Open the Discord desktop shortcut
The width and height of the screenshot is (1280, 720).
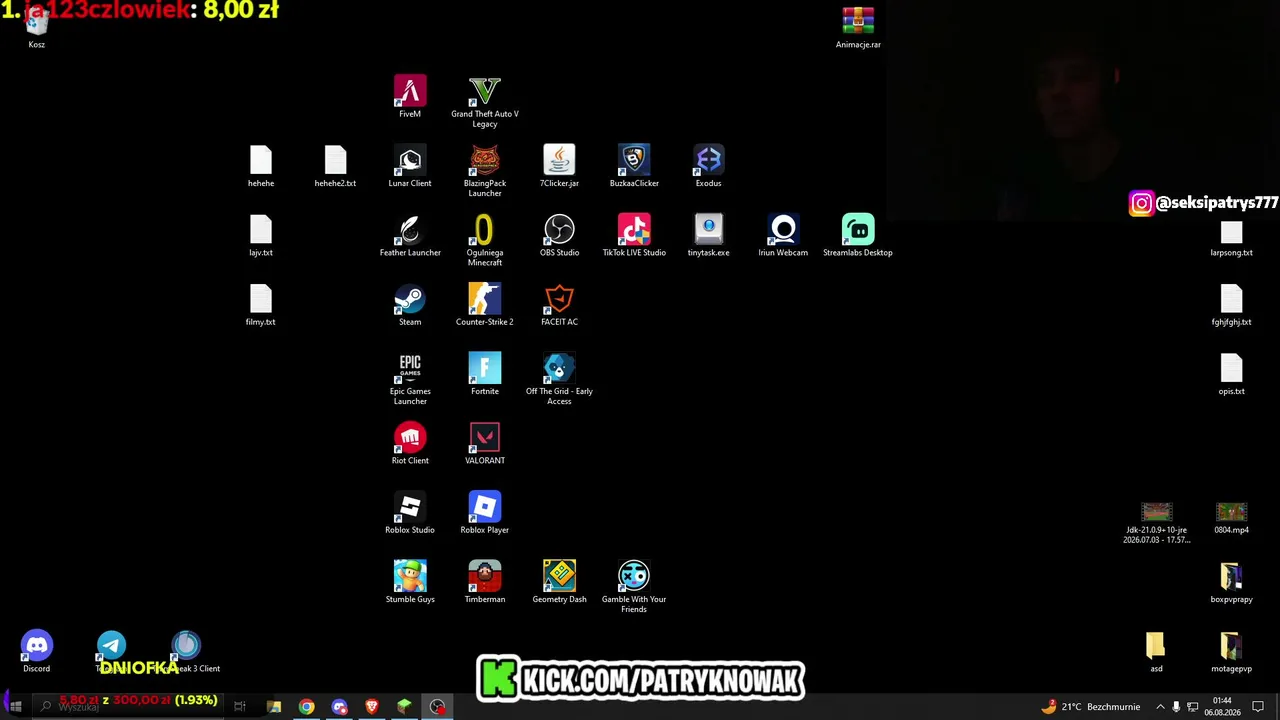(x=37, y=651)
